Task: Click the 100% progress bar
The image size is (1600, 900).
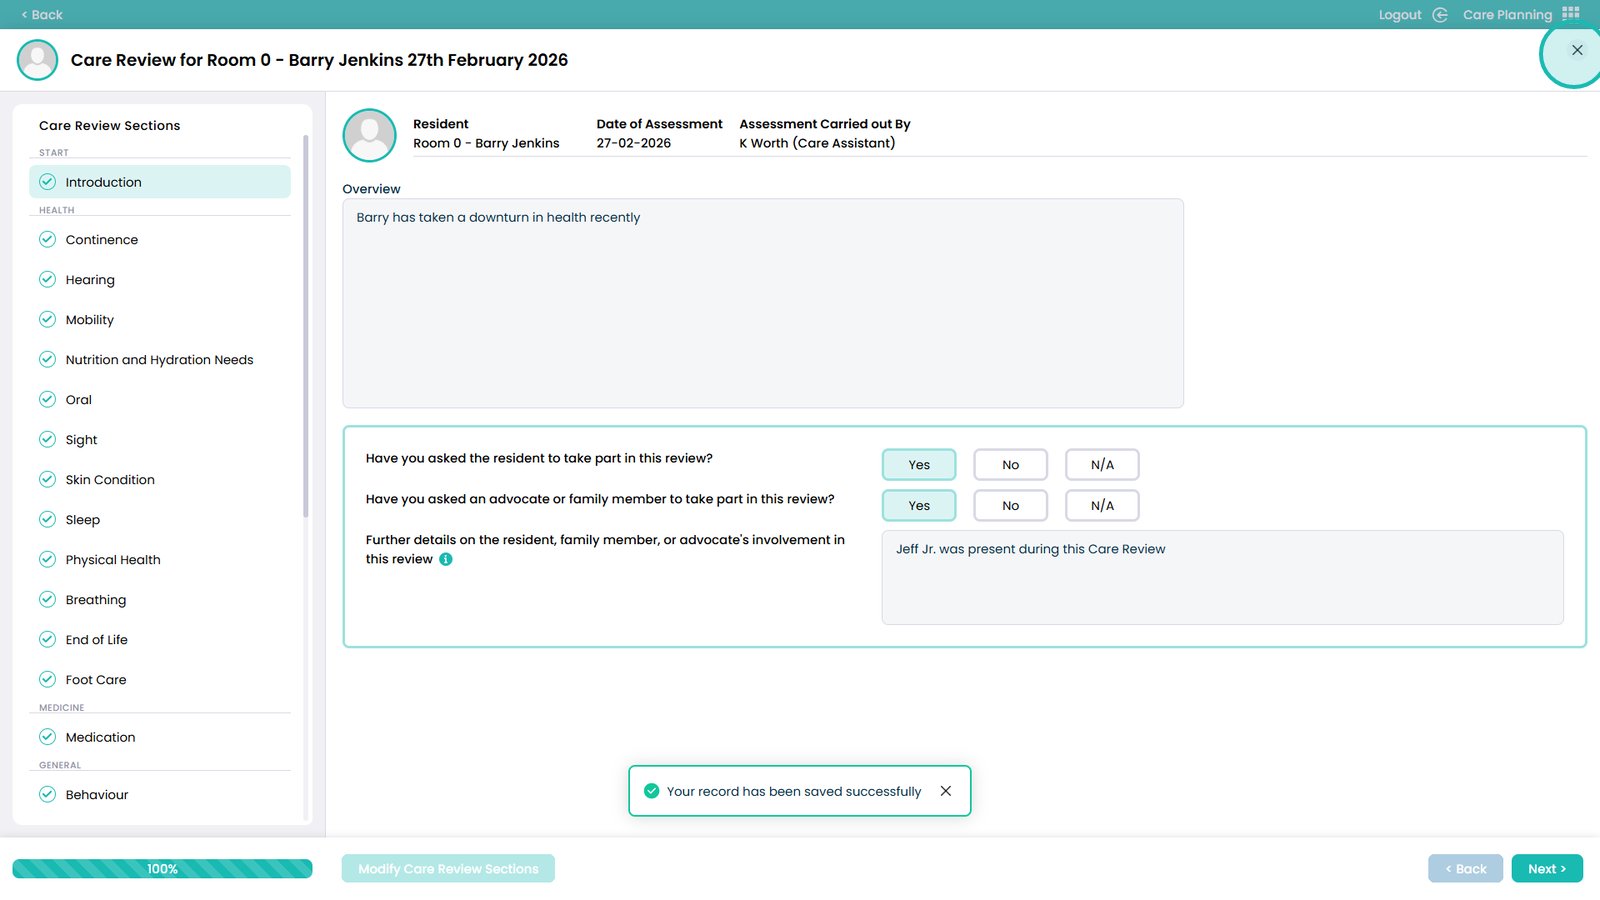Action: pos(162,869)
